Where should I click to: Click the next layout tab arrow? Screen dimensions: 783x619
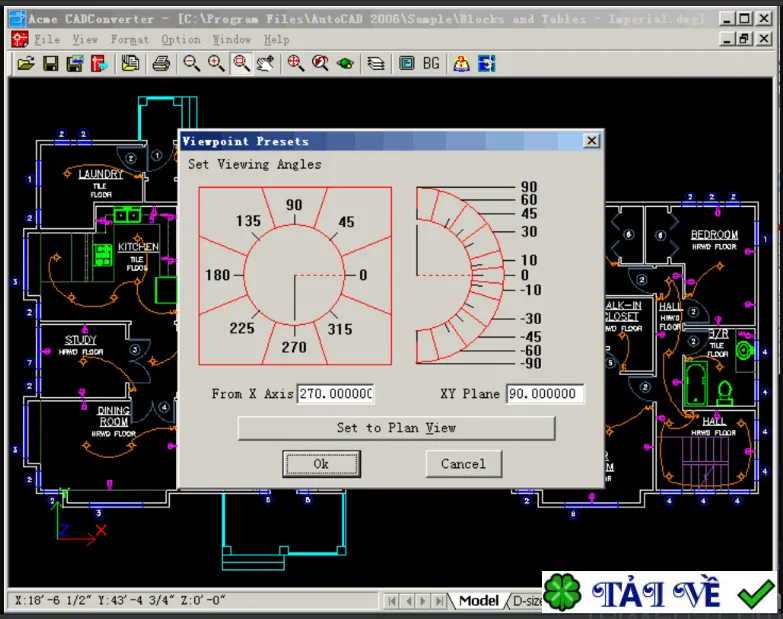pyautogui.click(x=423, y=601)
